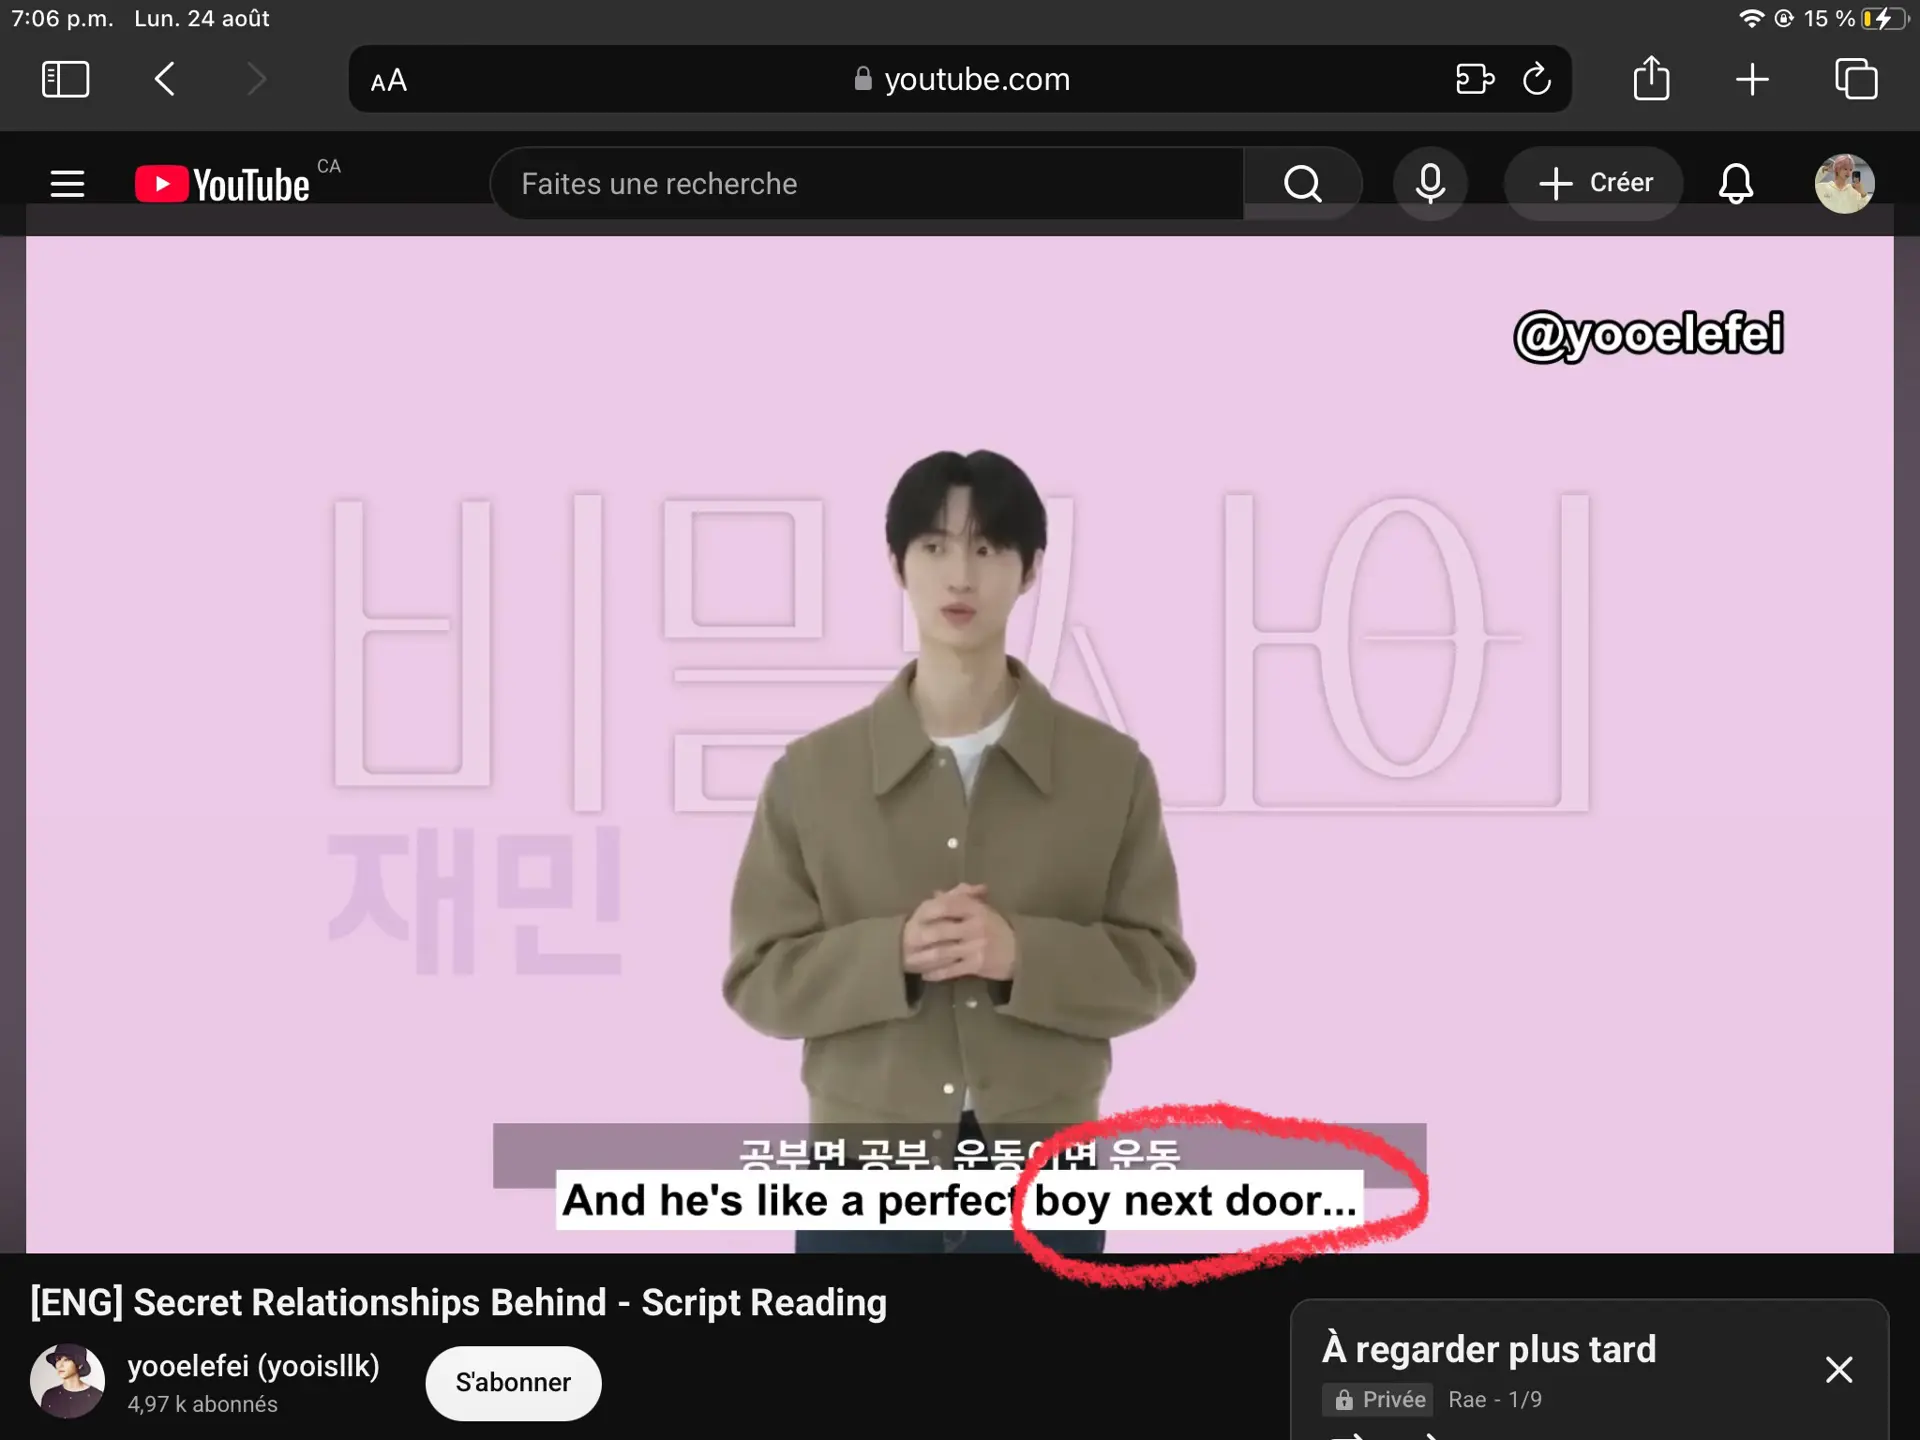This screenshot has width=1920, height=1440.
Task: Go forward to the next page
Action: [x=257, y=79]
